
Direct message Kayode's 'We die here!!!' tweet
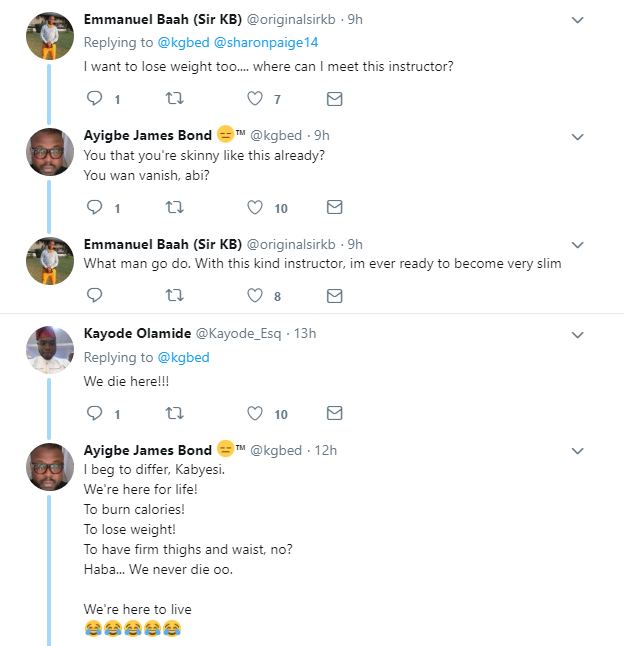click(335, 413)
